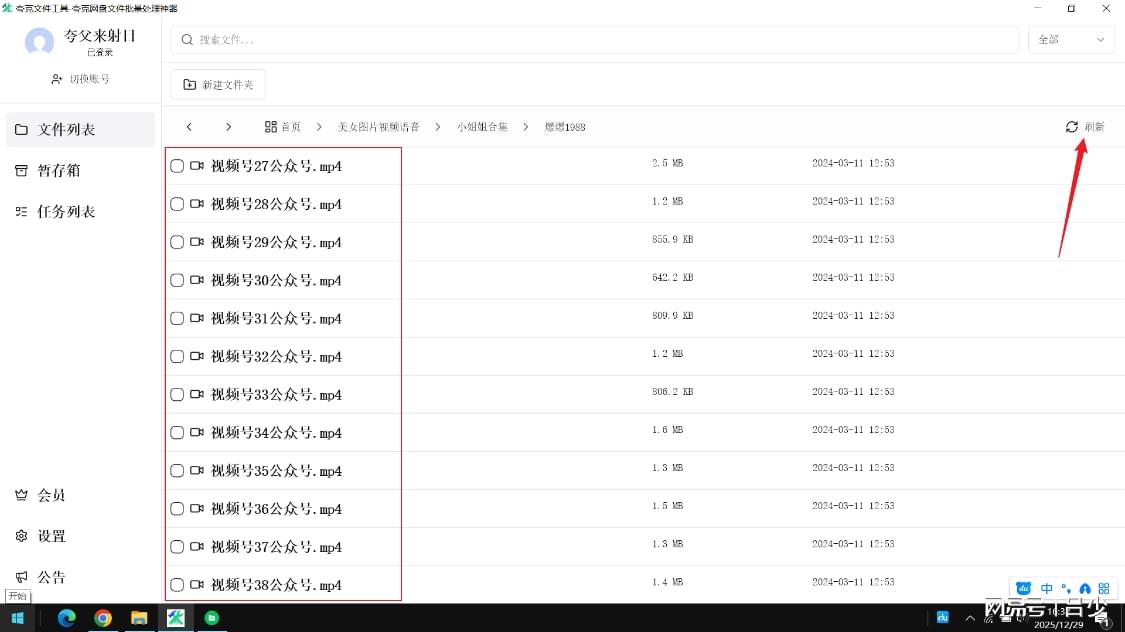Click the Baidu input method icon bottom right
This screenshot has width=1125, height=632.
(1022, 588)
